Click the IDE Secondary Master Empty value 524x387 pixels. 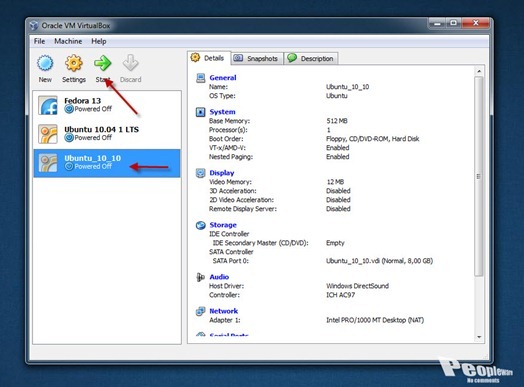[335, 243]
